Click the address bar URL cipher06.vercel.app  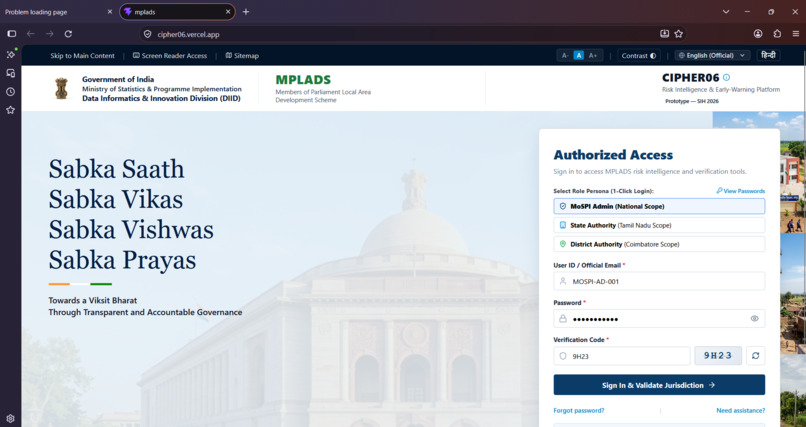[188, 34]
